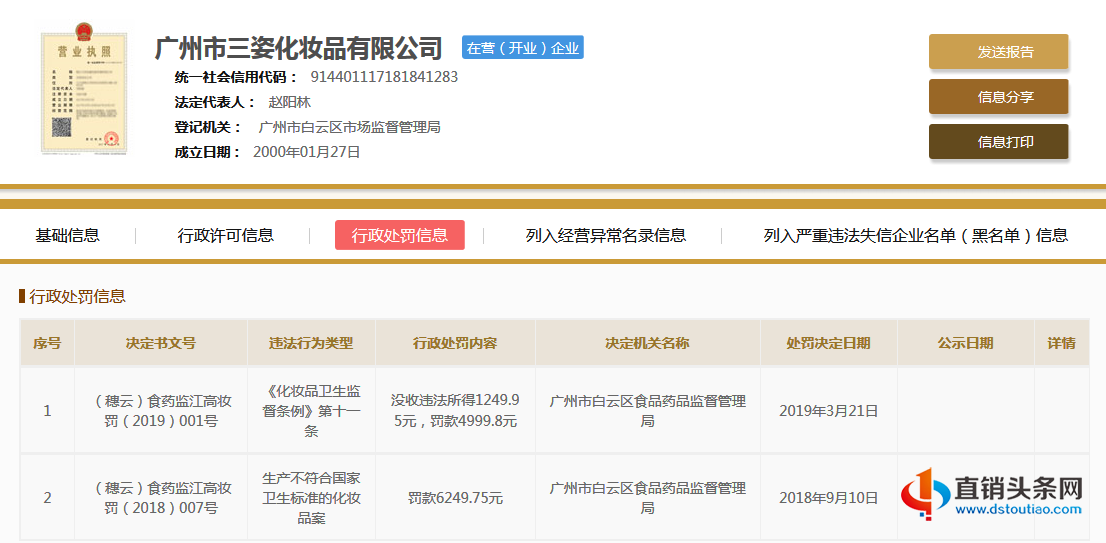Click the 发送报告 button
1106x543 pixels.
998,51
